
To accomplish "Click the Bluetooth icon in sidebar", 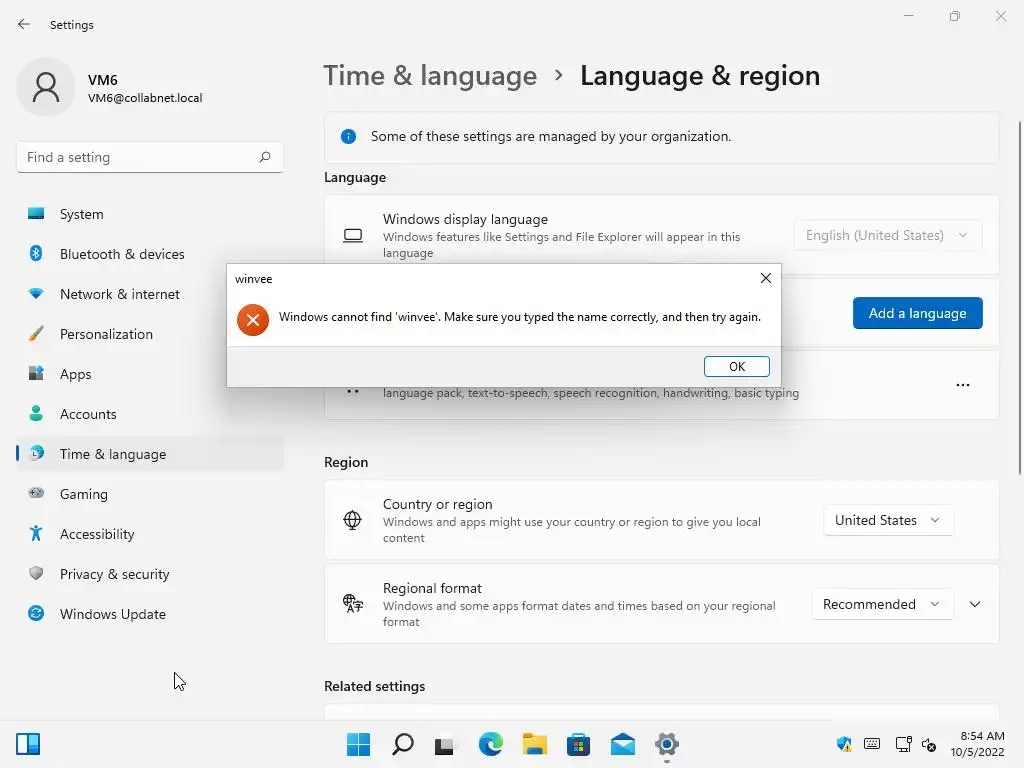I will [36, 253].
